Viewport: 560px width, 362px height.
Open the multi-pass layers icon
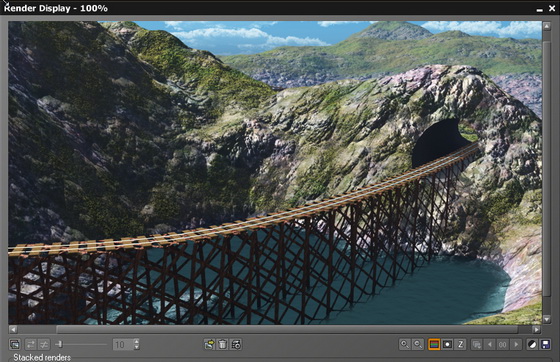pos(477,345)
